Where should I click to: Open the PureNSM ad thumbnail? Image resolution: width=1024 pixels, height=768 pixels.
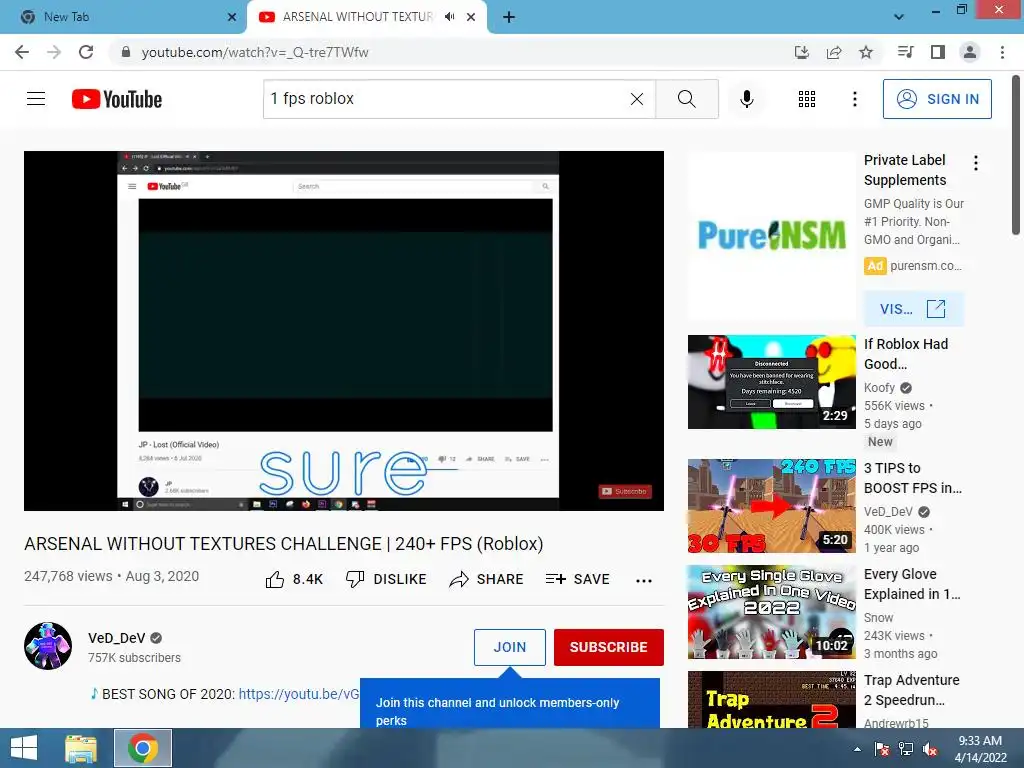tap(771, 236)
